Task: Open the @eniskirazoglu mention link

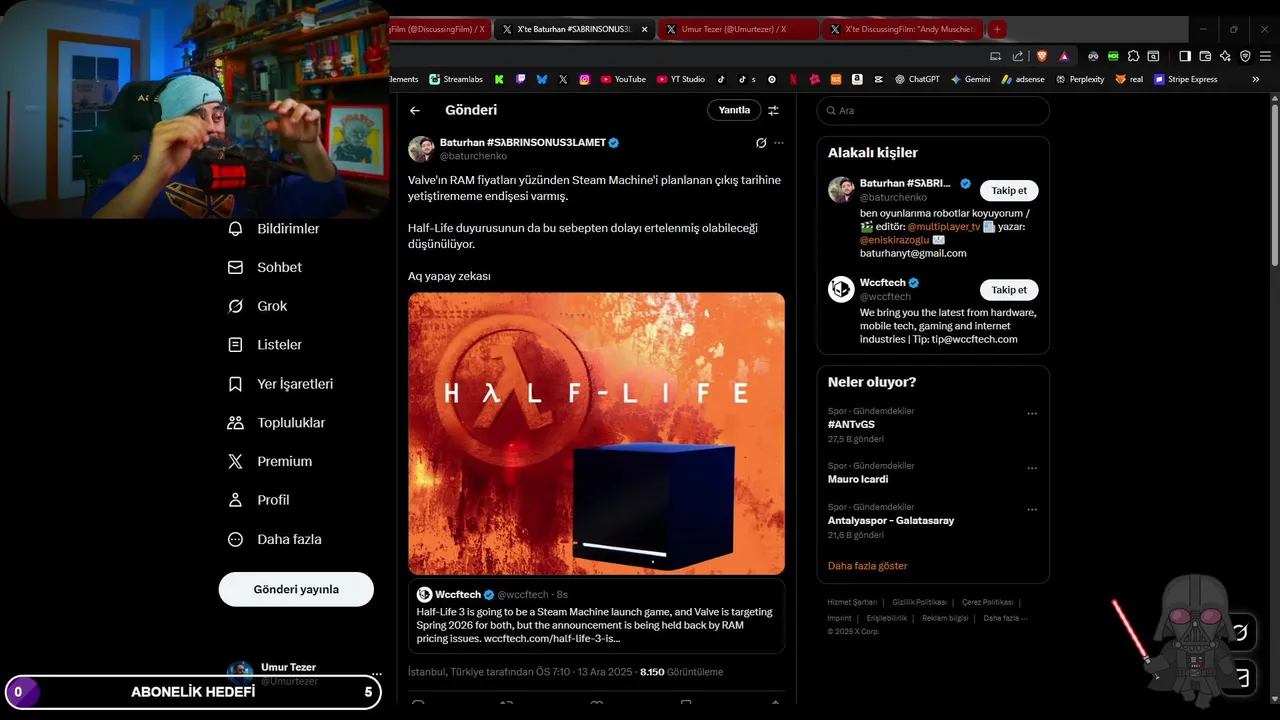Action: [x=894, y=240]
